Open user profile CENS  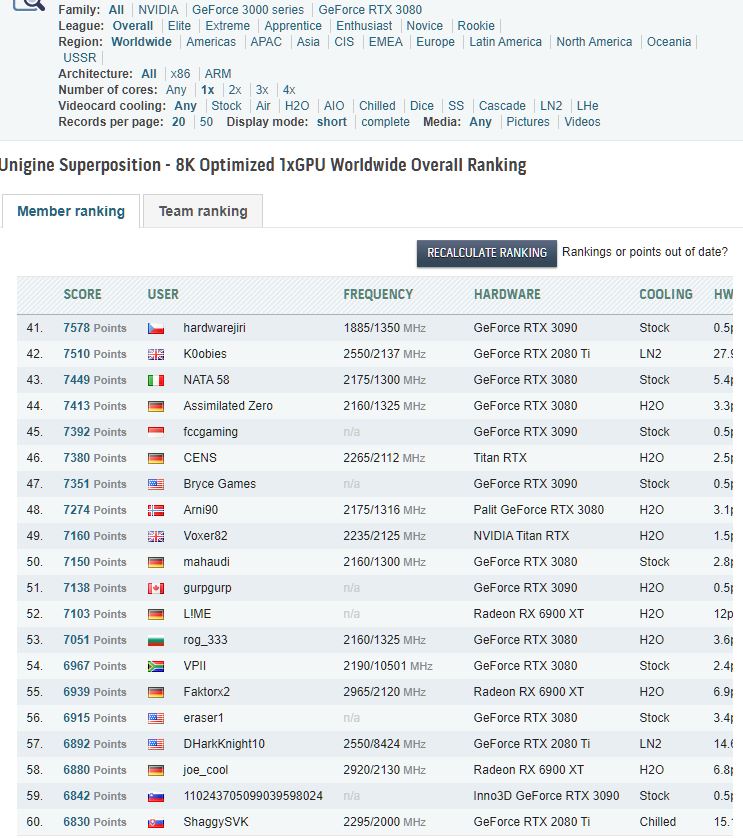point(200,458)
